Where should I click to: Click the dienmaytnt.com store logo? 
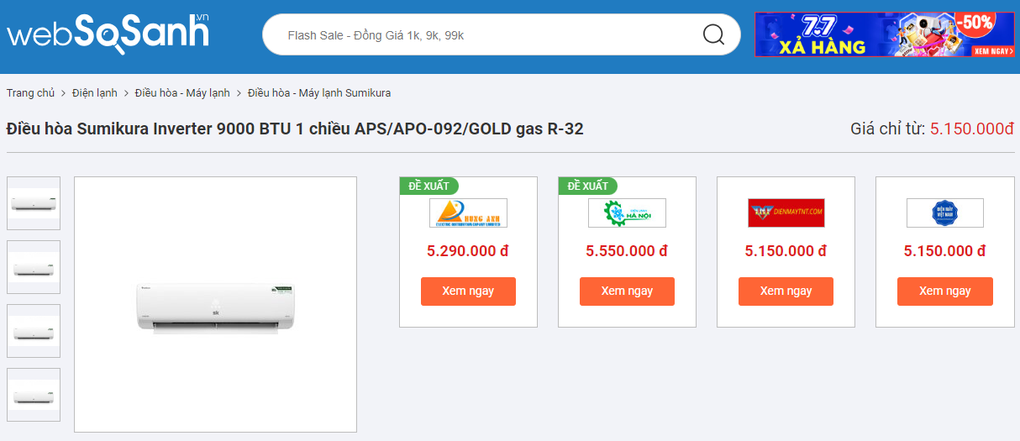click(x=786, y=213)
